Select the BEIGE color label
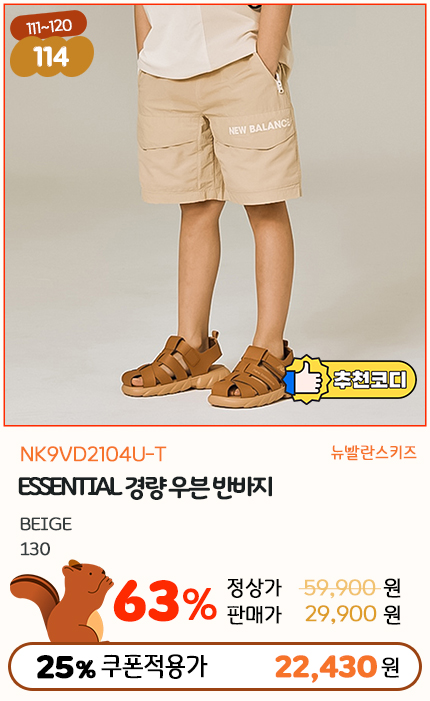 [46, 524]
